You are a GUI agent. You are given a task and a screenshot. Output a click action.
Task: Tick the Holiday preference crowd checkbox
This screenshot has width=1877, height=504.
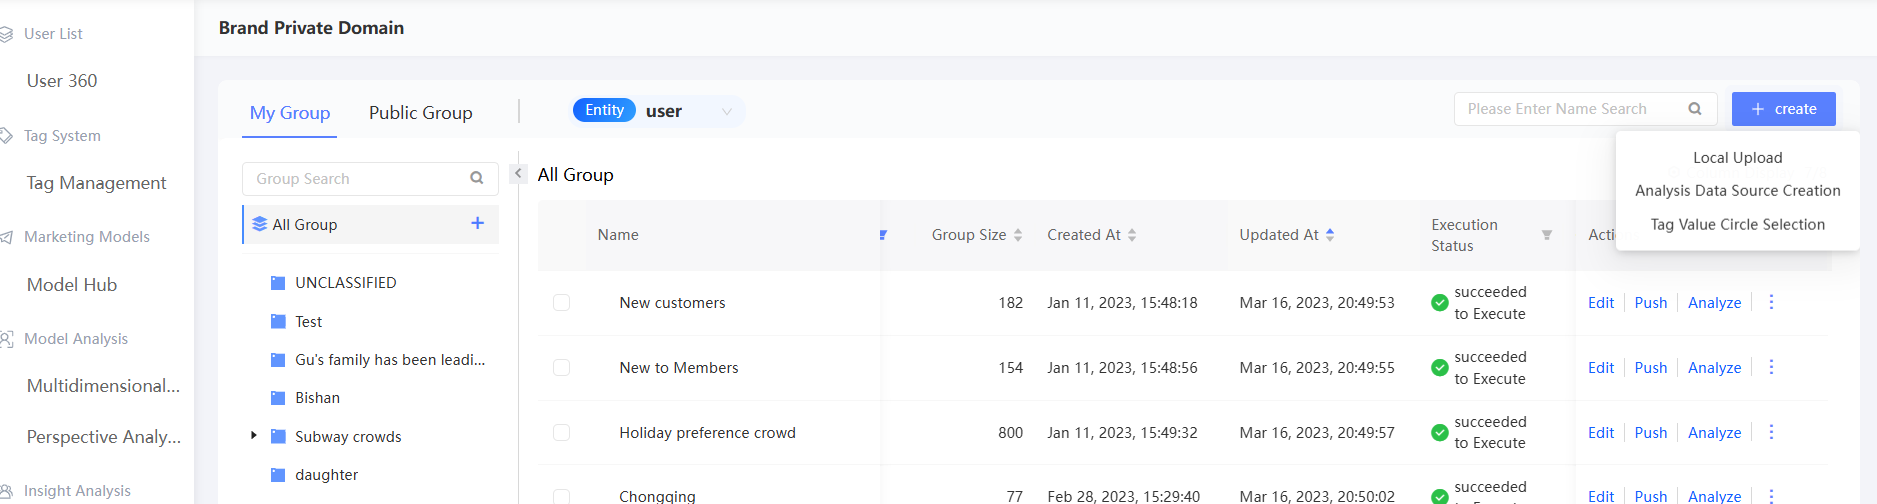coord(562,433)
